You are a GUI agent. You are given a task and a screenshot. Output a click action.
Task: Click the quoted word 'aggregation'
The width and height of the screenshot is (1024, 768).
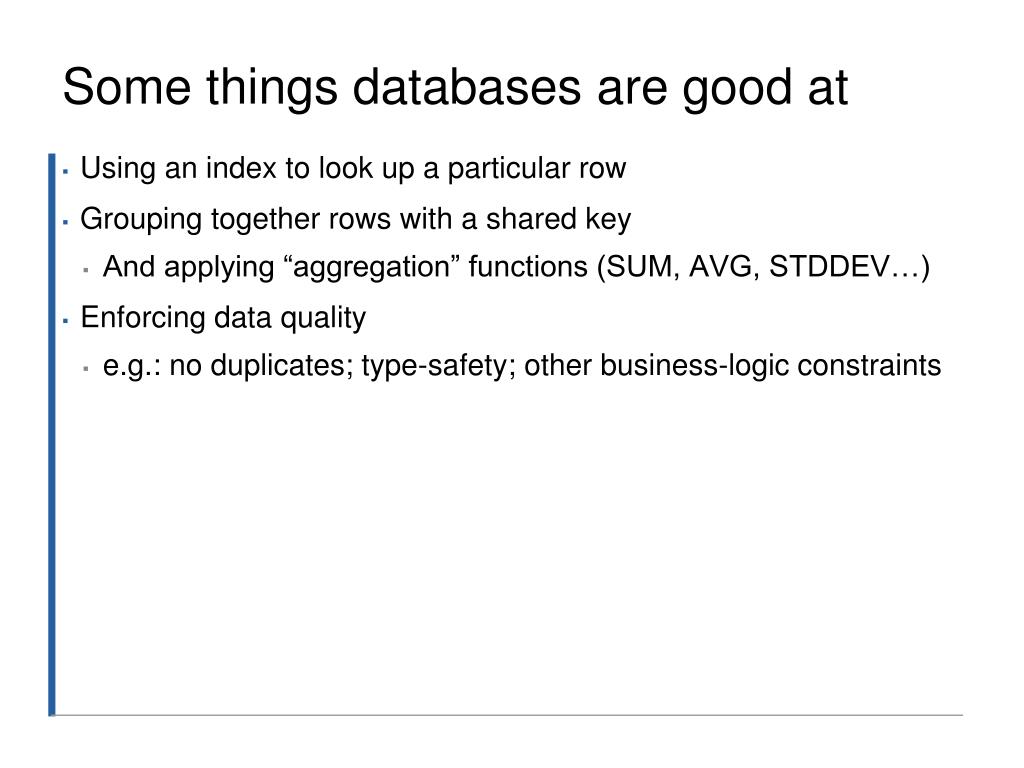[372, 268]
